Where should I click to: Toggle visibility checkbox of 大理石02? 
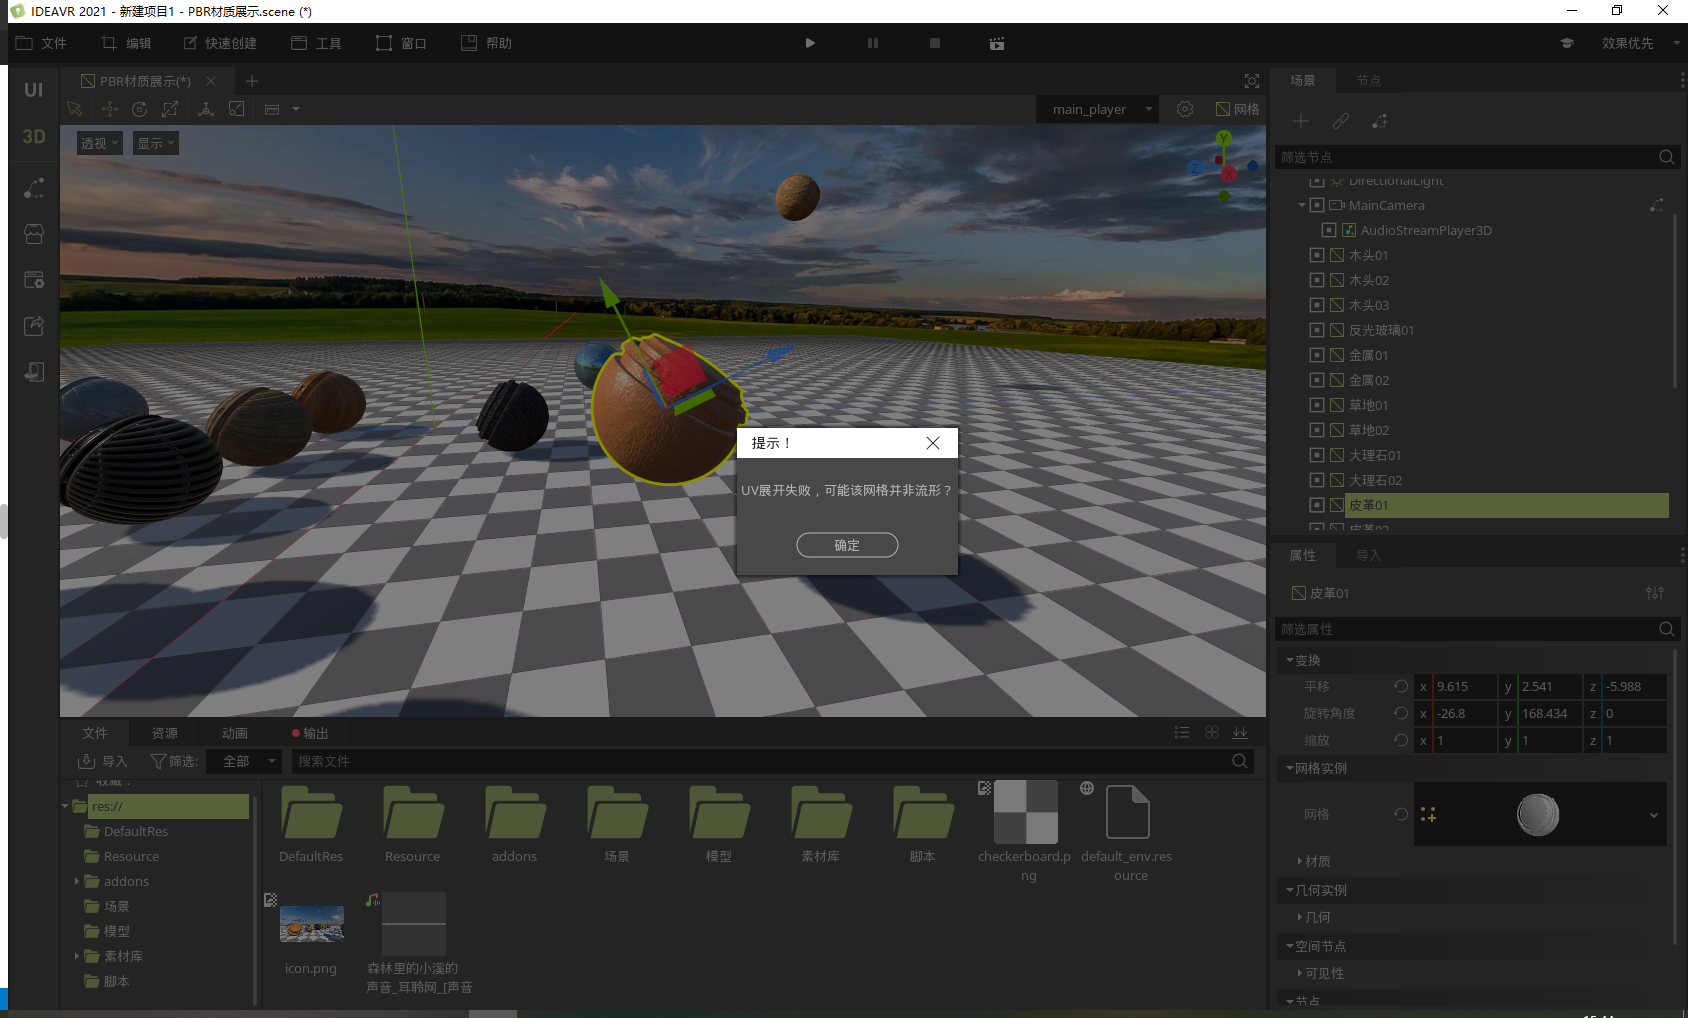1317,480
